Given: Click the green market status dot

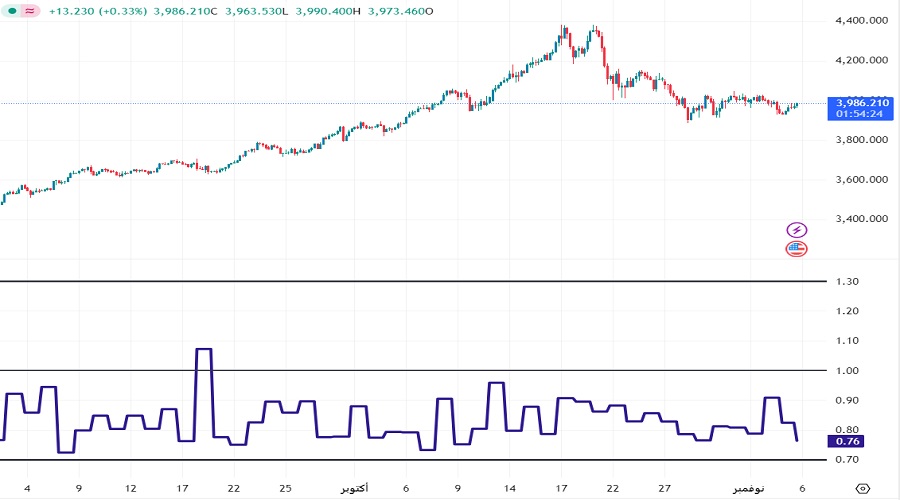Looking at the screenshot, I should point(10,11).
